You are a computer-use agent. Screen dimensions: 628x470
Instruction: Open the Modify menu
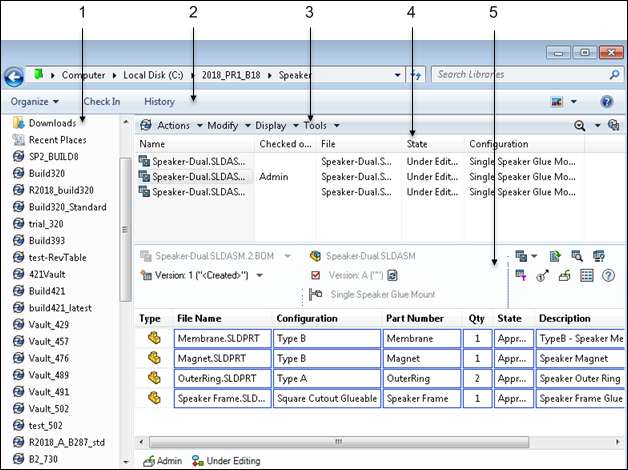(x=228, y=125)
